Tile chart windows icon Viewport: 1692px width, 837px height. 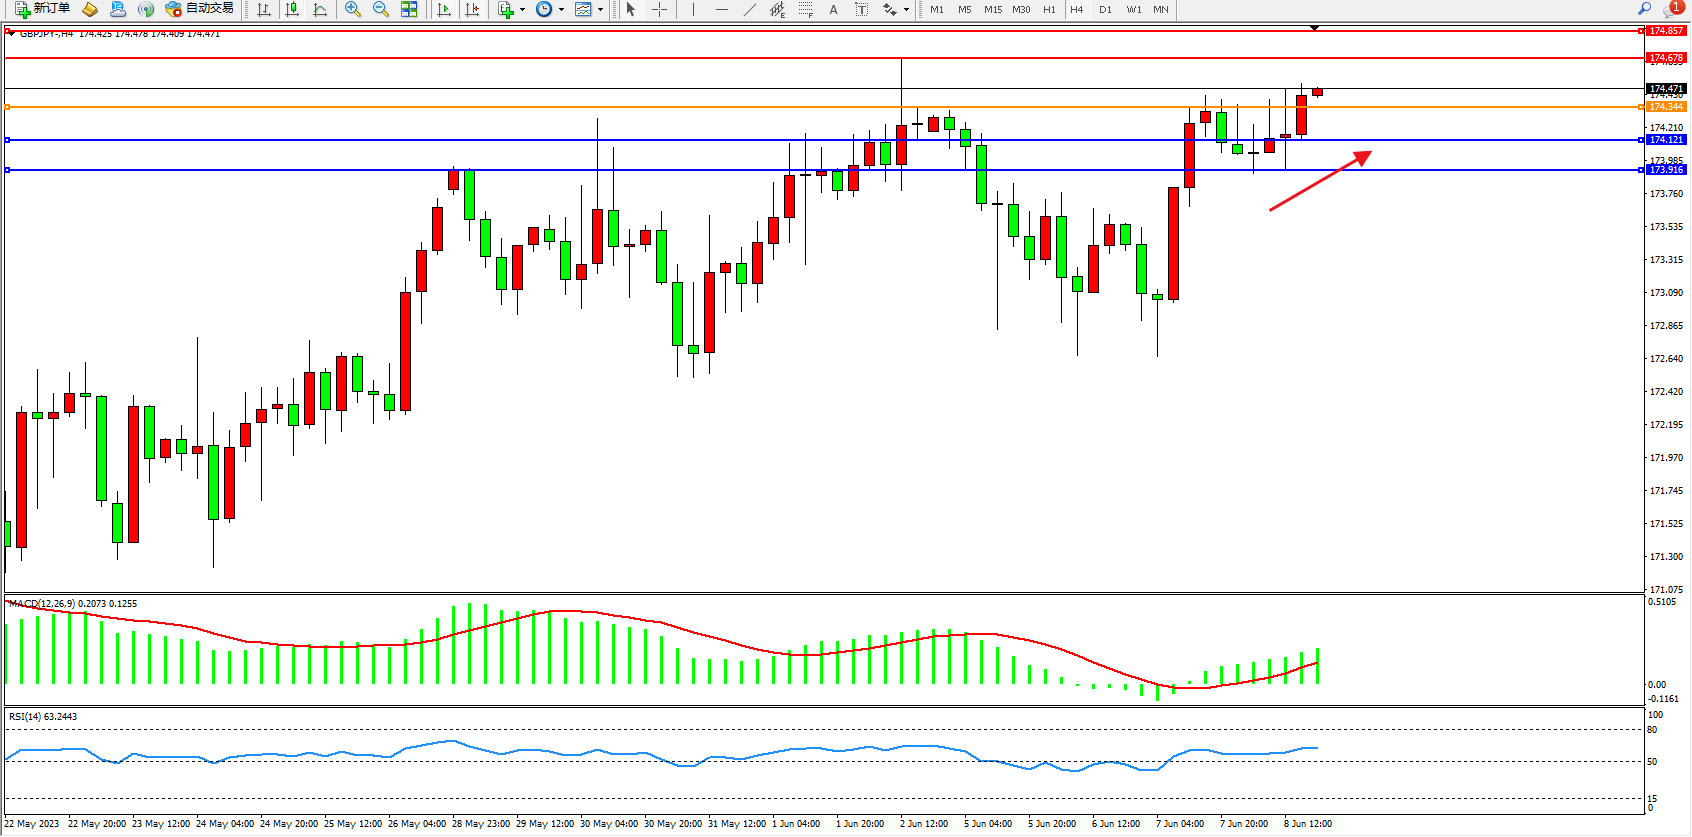tap(409, 9)
